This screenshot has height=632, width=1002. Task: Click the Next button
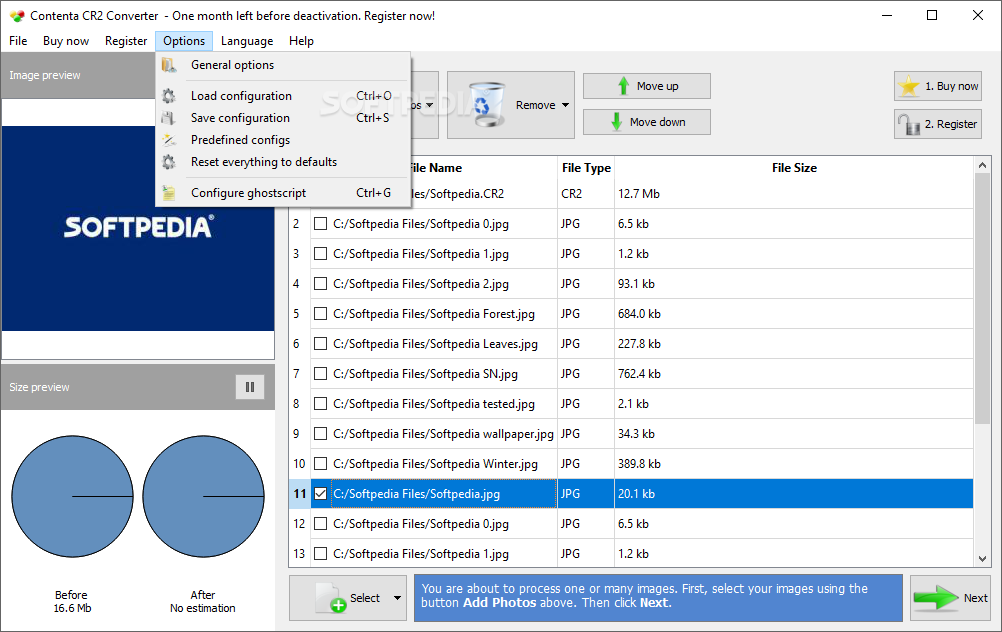click(950, 598)
